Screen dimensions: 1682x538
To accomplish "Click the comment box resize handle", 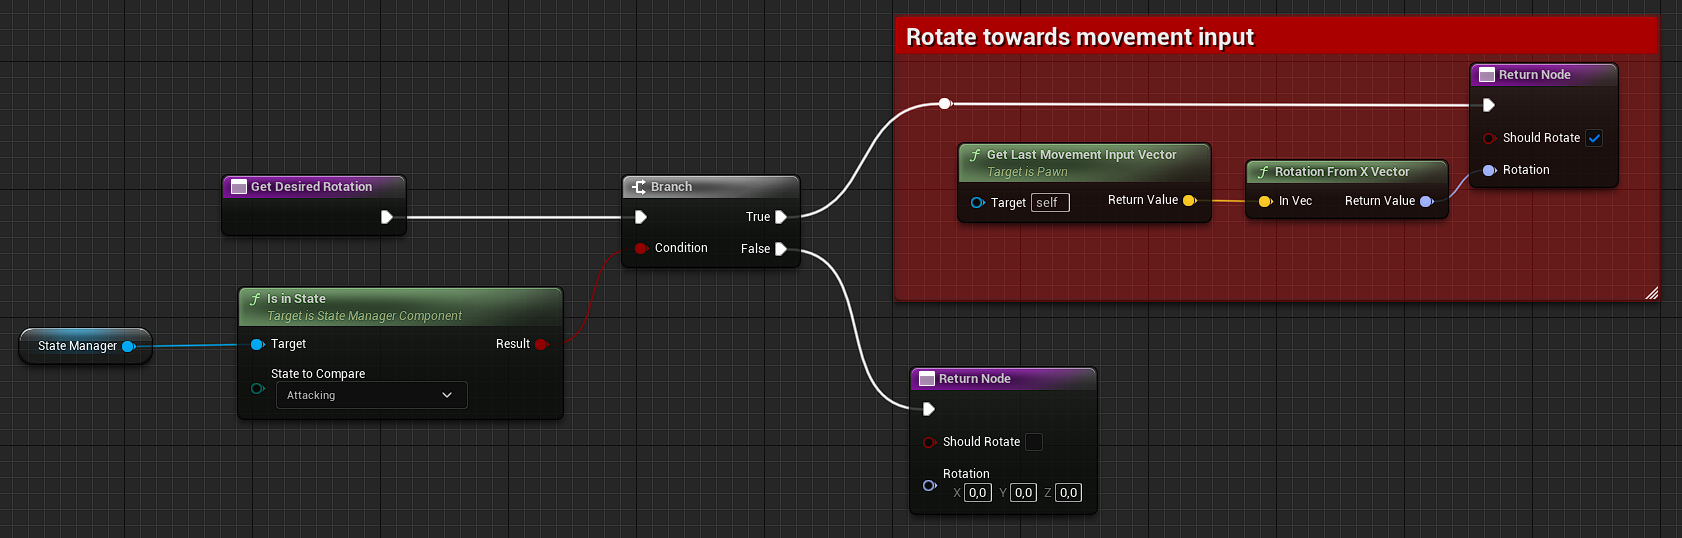I will tap(1651, 293).
